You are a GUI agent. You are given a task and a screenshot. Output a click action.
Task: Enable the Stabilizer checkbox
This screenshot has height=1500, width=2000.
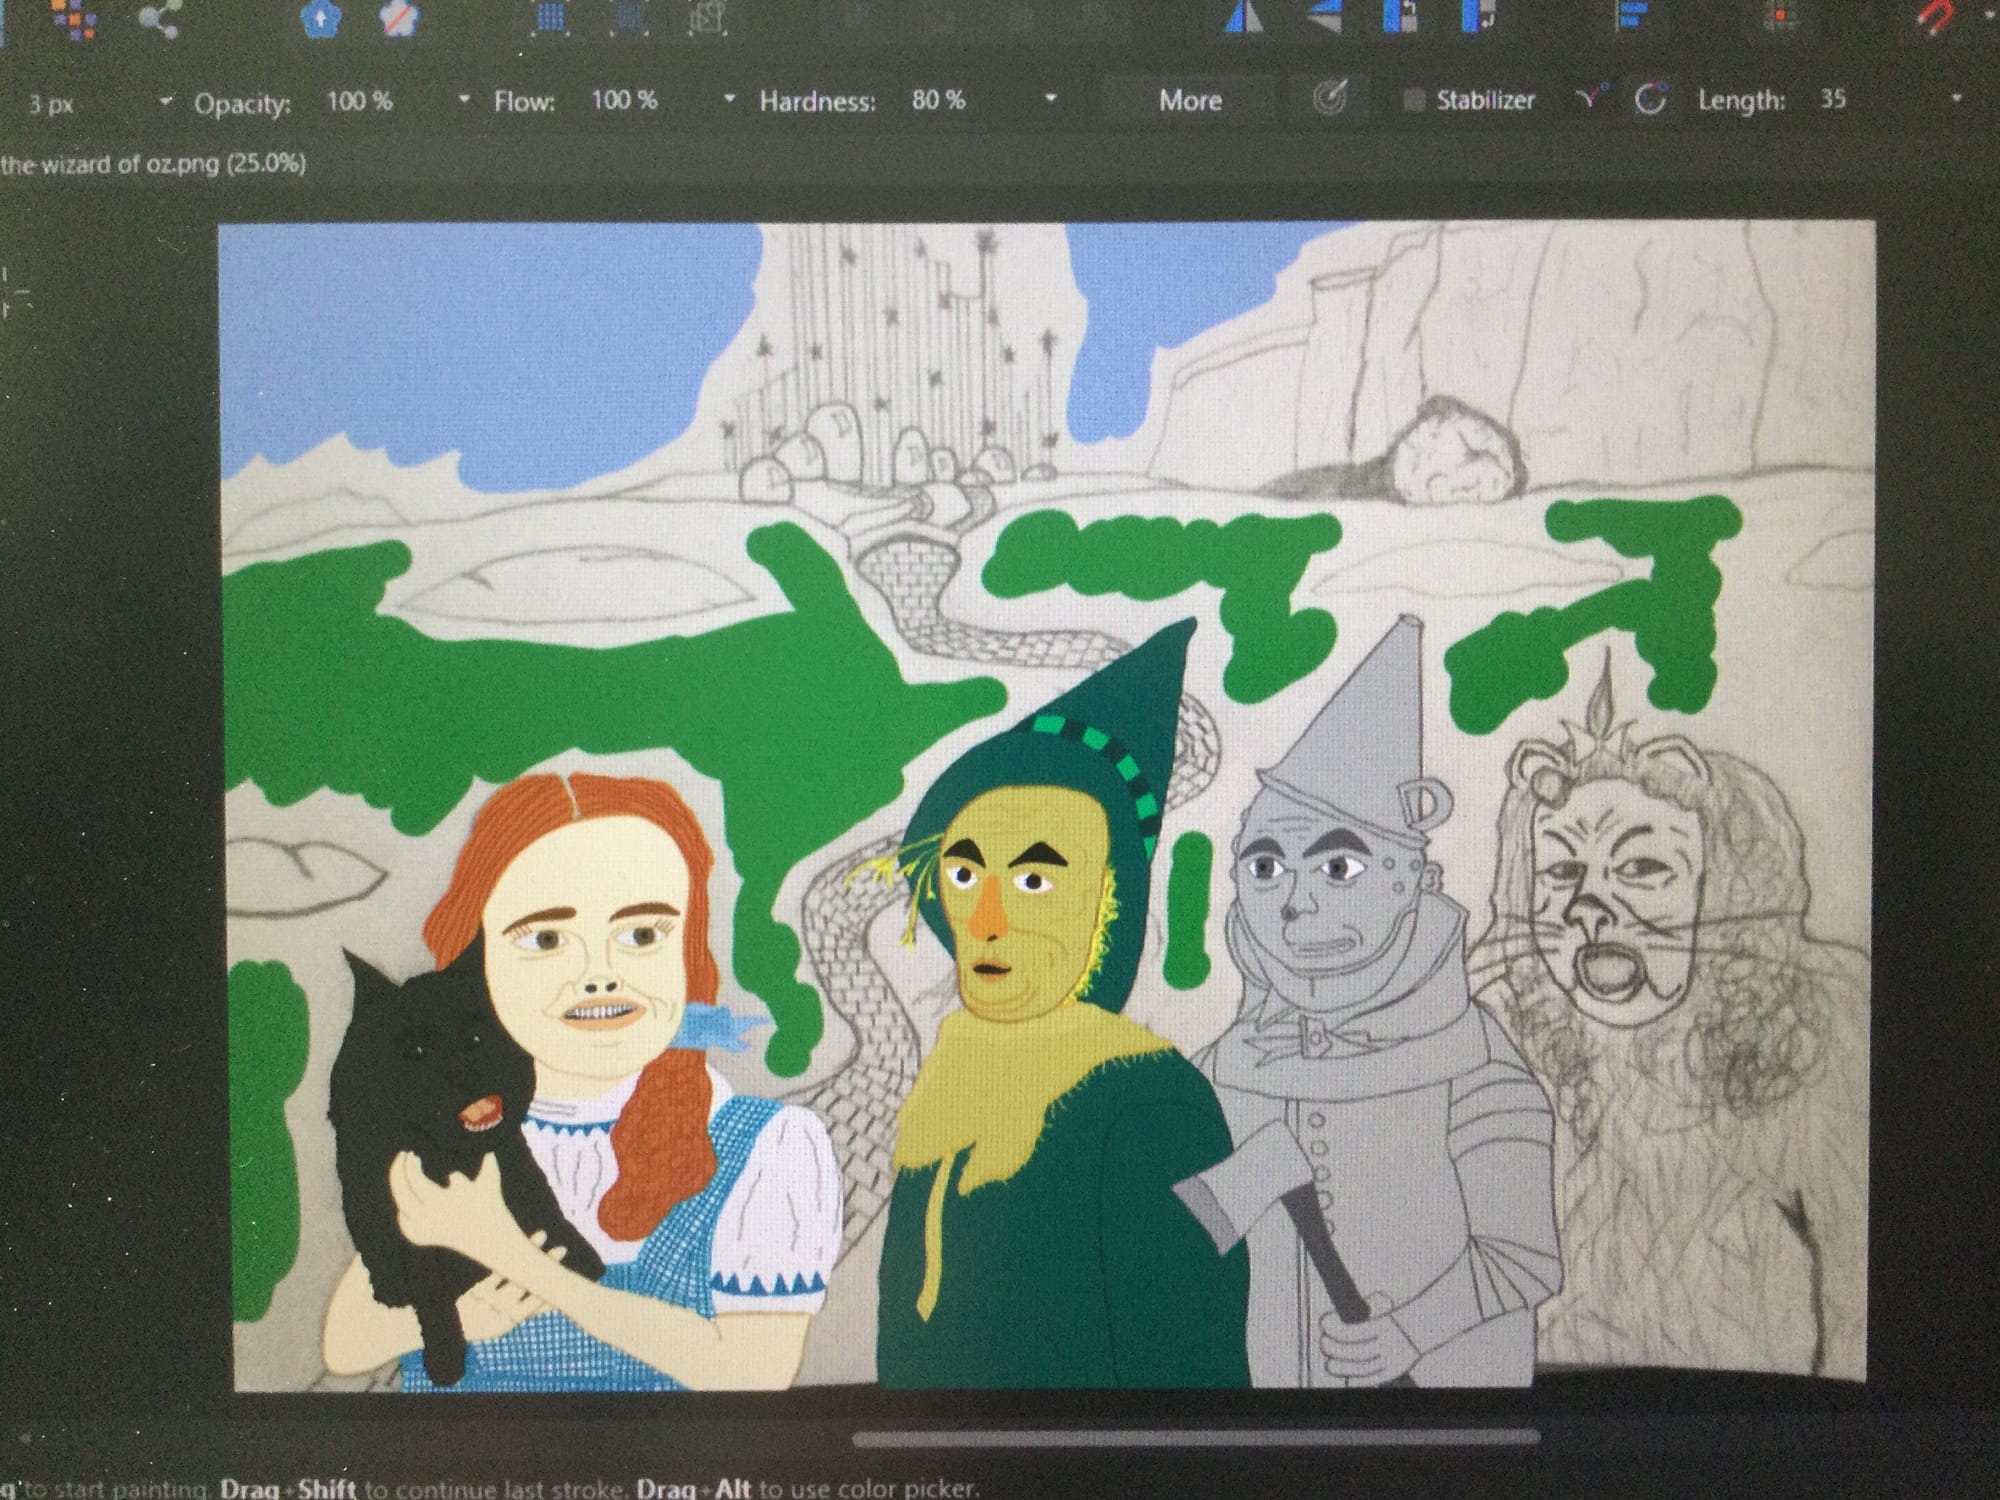(x=1414, y=99)
